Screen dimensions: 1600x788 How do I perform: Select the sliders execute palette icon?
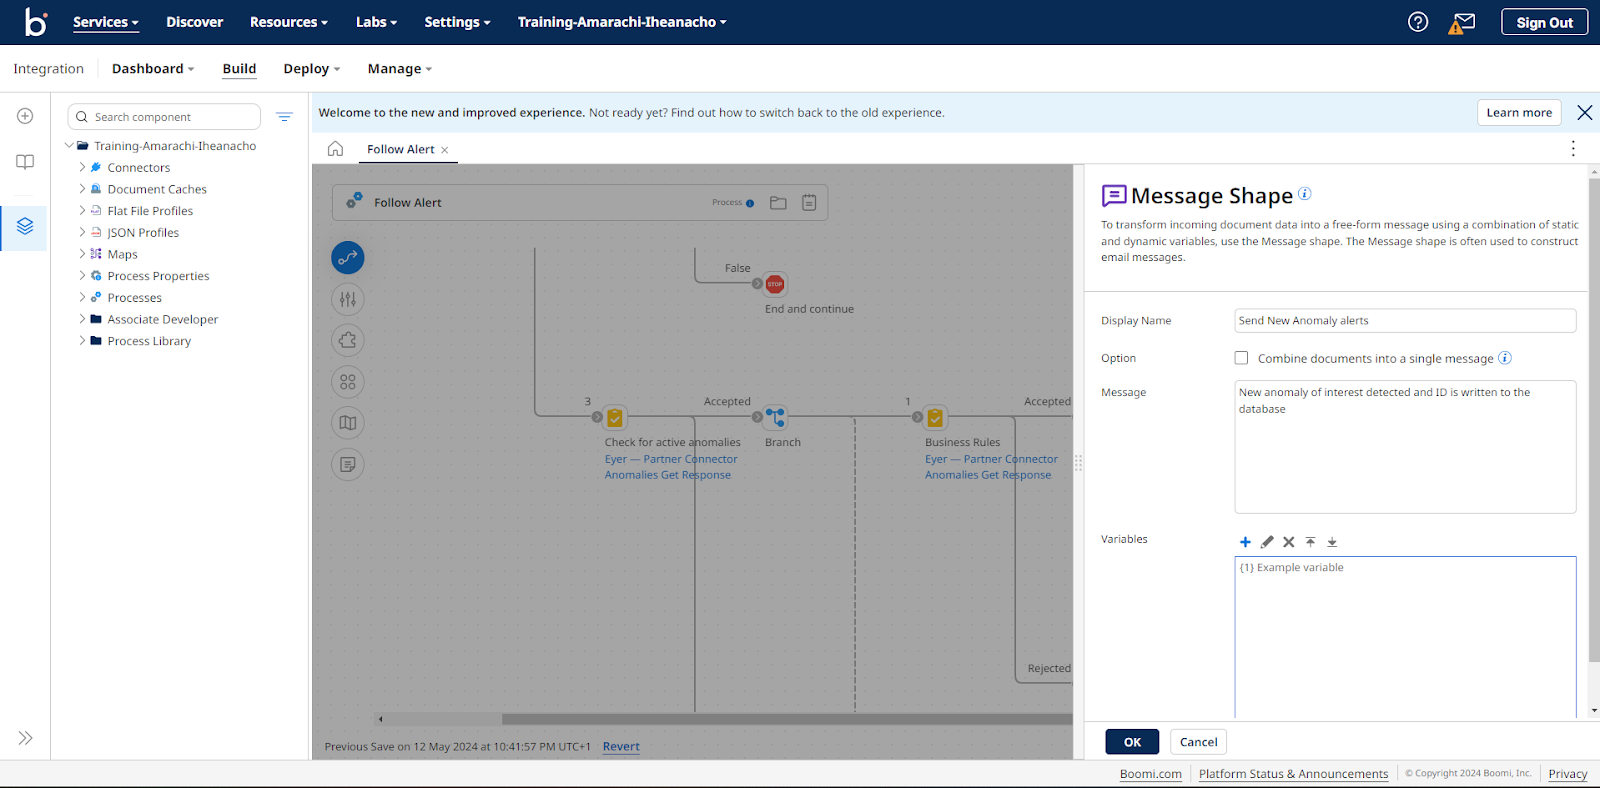[348, 299]
